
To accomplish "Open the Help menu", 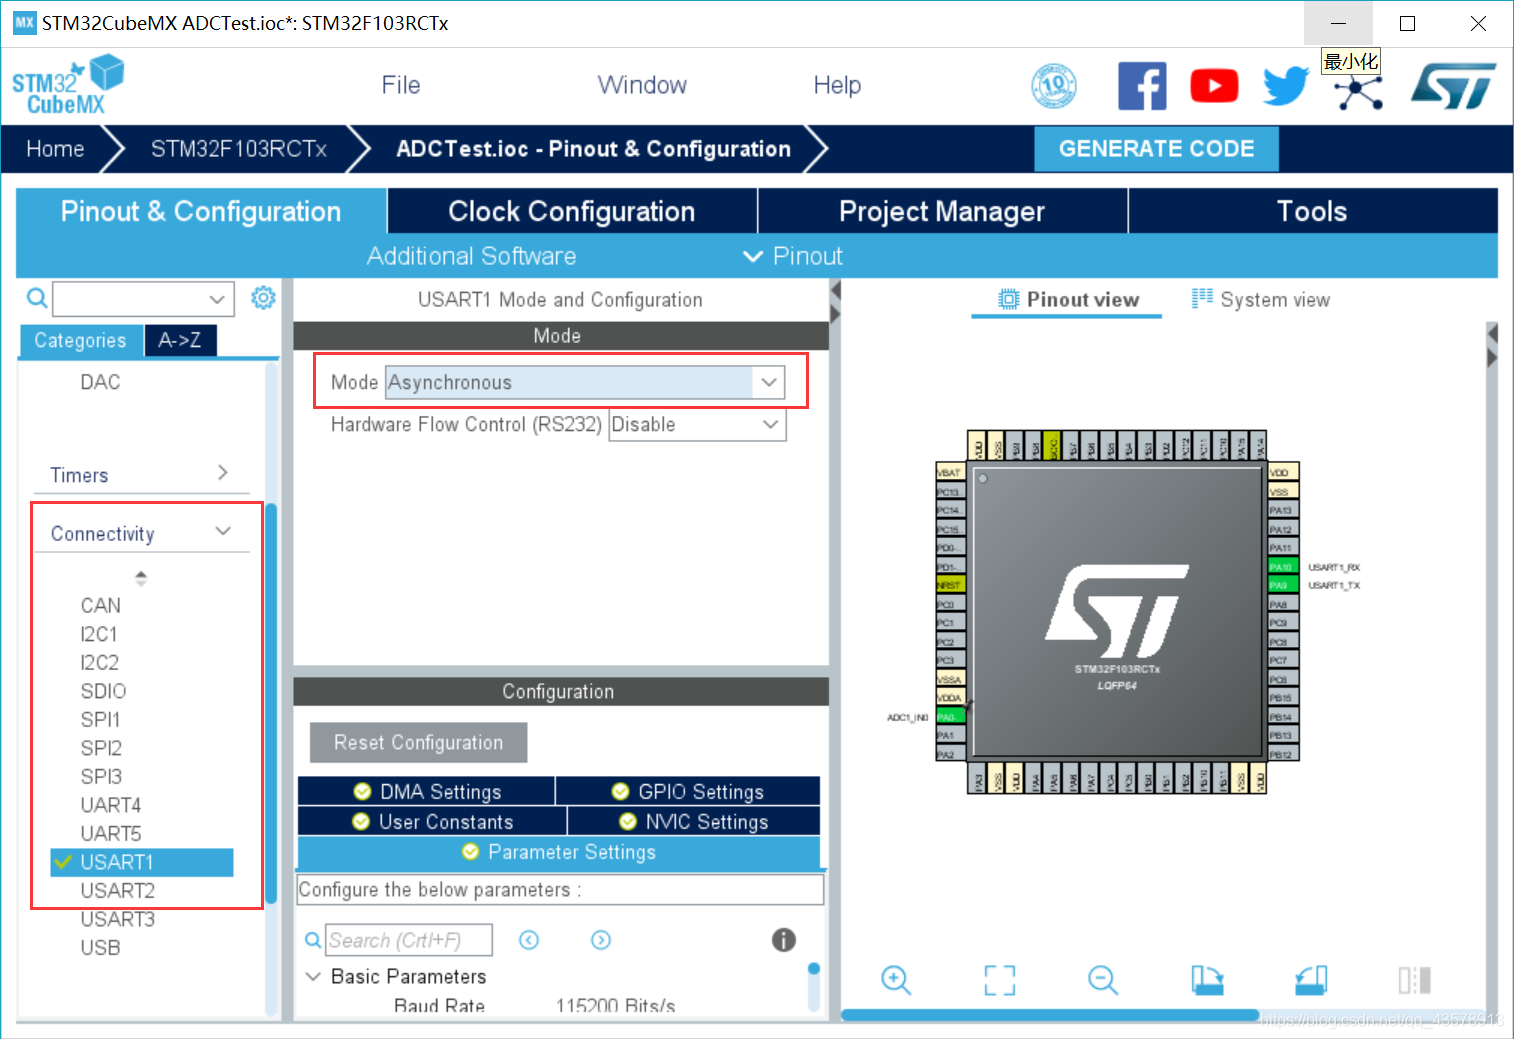I will [x=837, y=85].
